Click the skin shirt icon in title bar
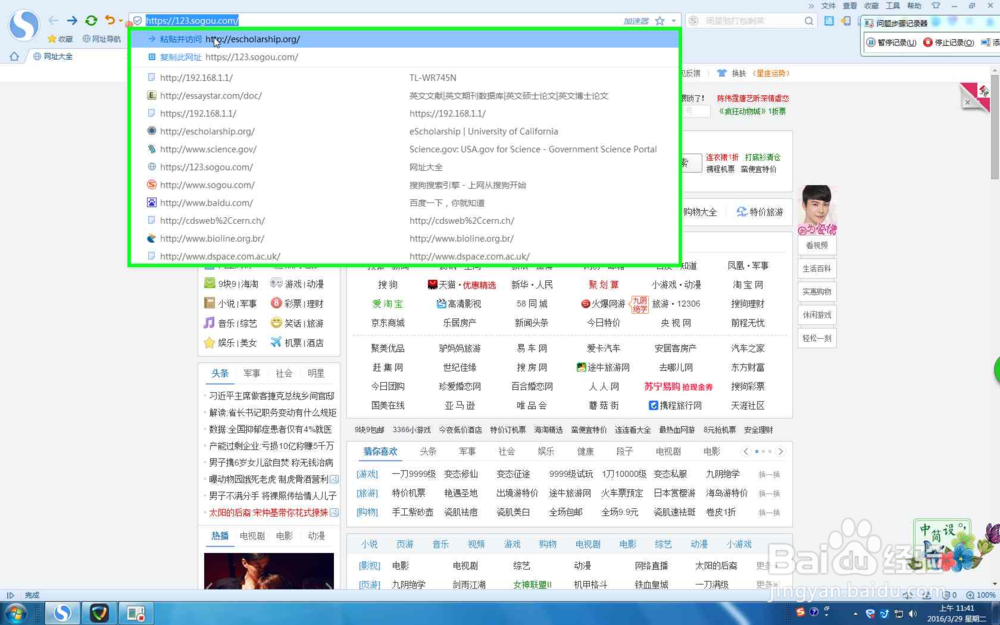The height and width of the screenshot is (625, 1000). 936,6
